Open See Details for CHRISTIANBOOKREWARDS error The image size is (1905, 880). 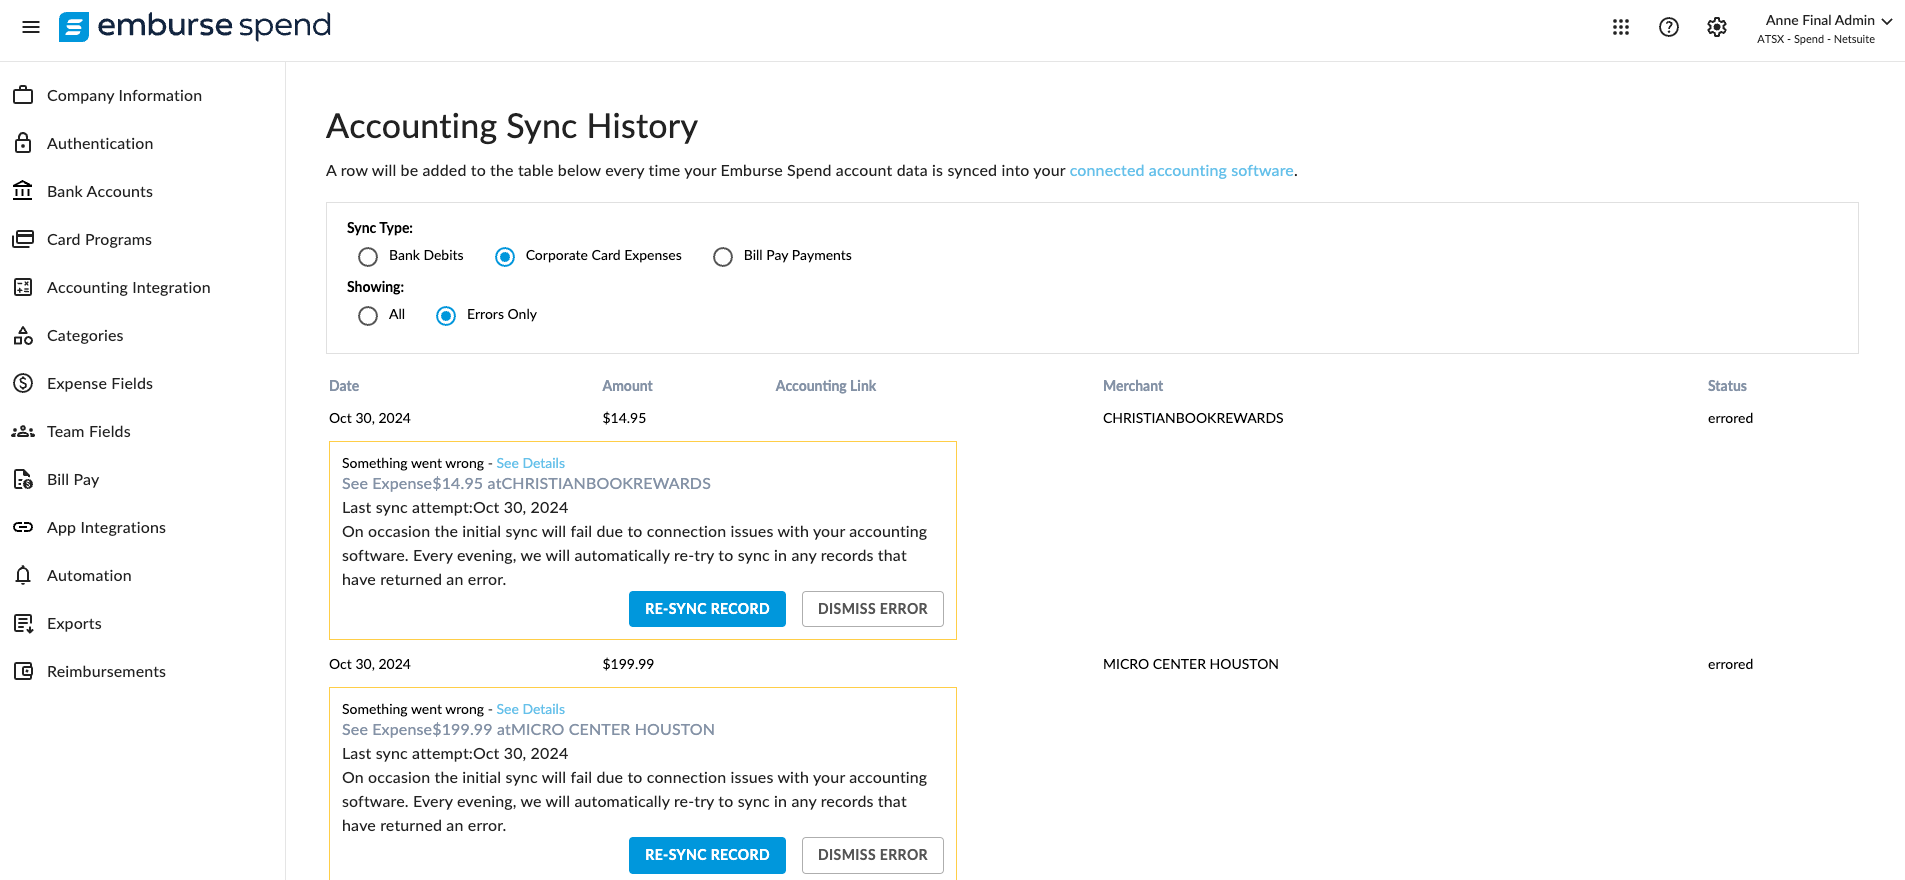(530, 463)
